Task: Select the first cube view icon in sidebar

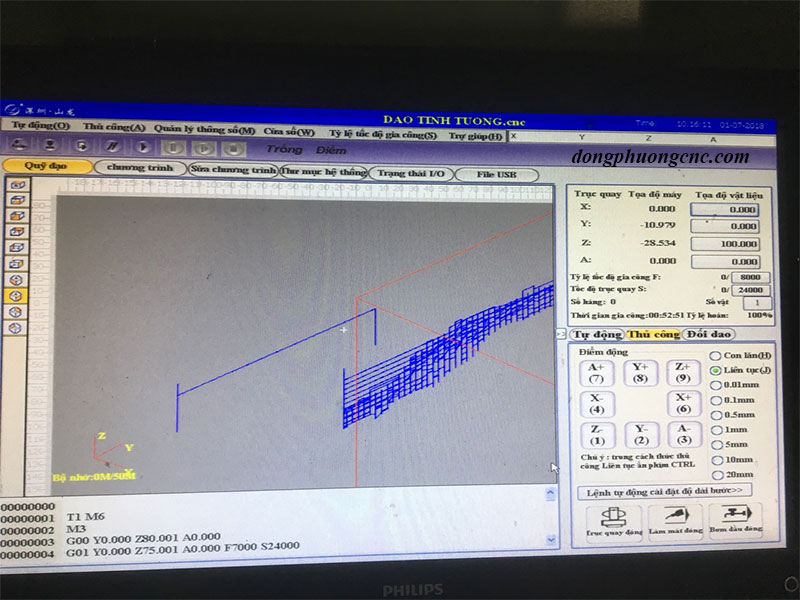Action: pos(17,185)
